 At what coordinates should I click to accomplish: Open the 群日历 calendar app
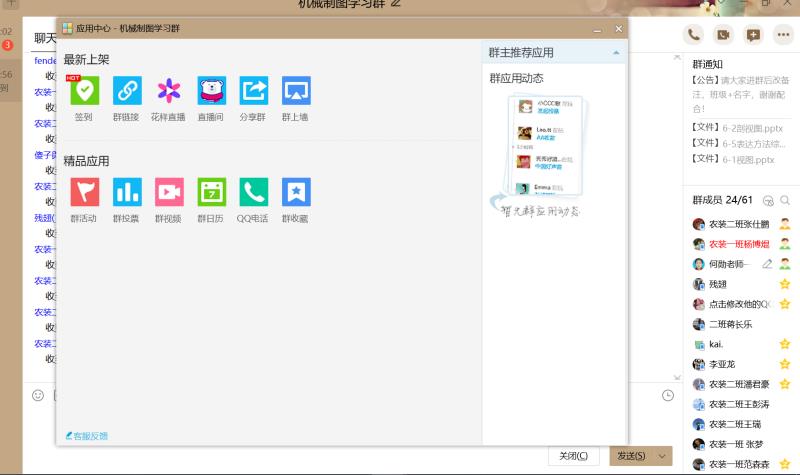tap(211, 192)
